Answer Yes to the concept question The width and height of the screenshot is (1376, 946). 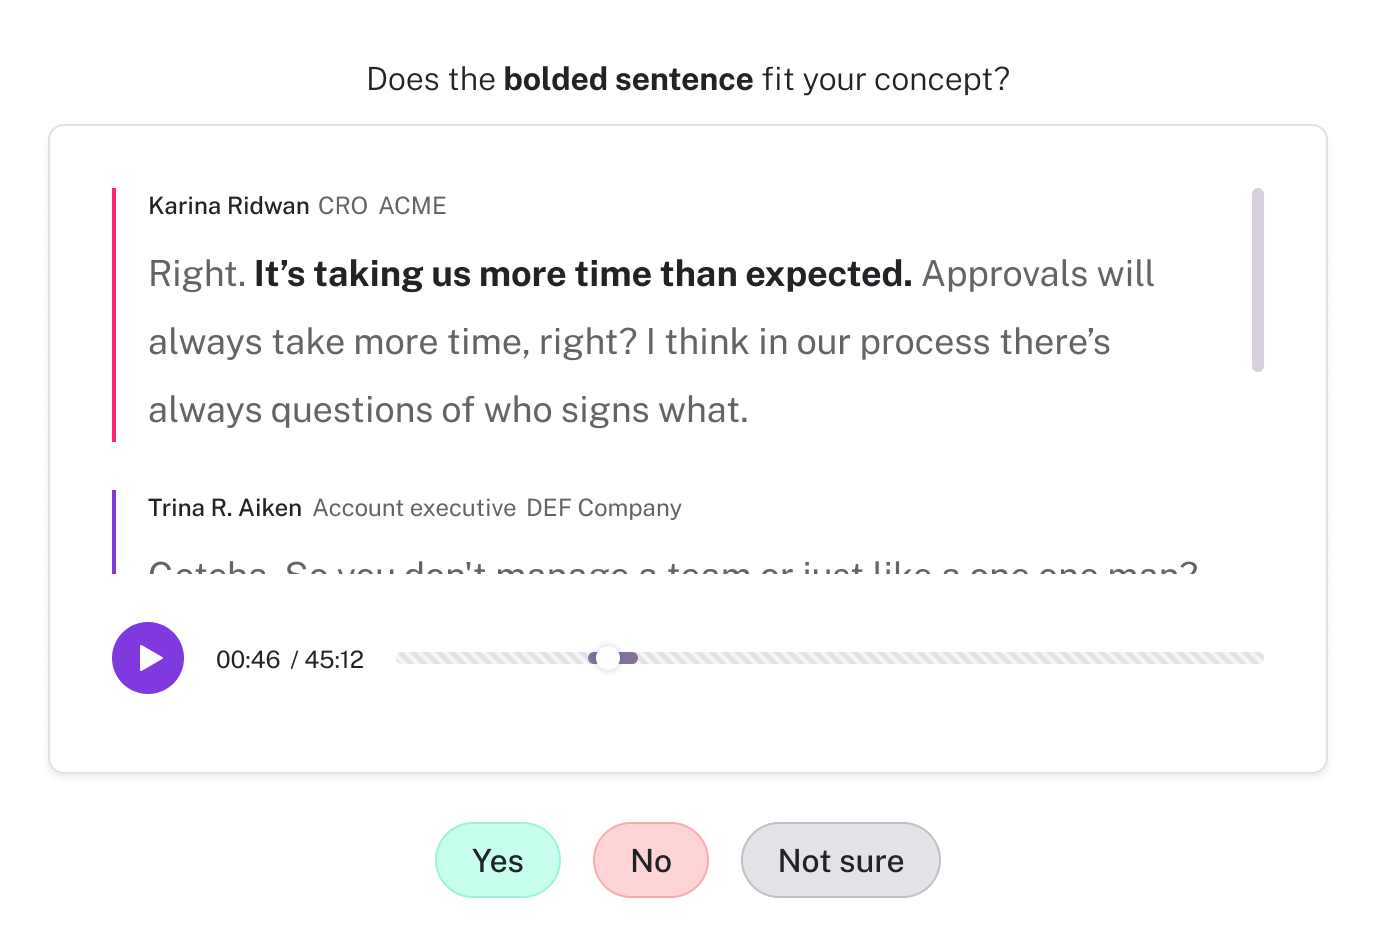coord(498,860)
